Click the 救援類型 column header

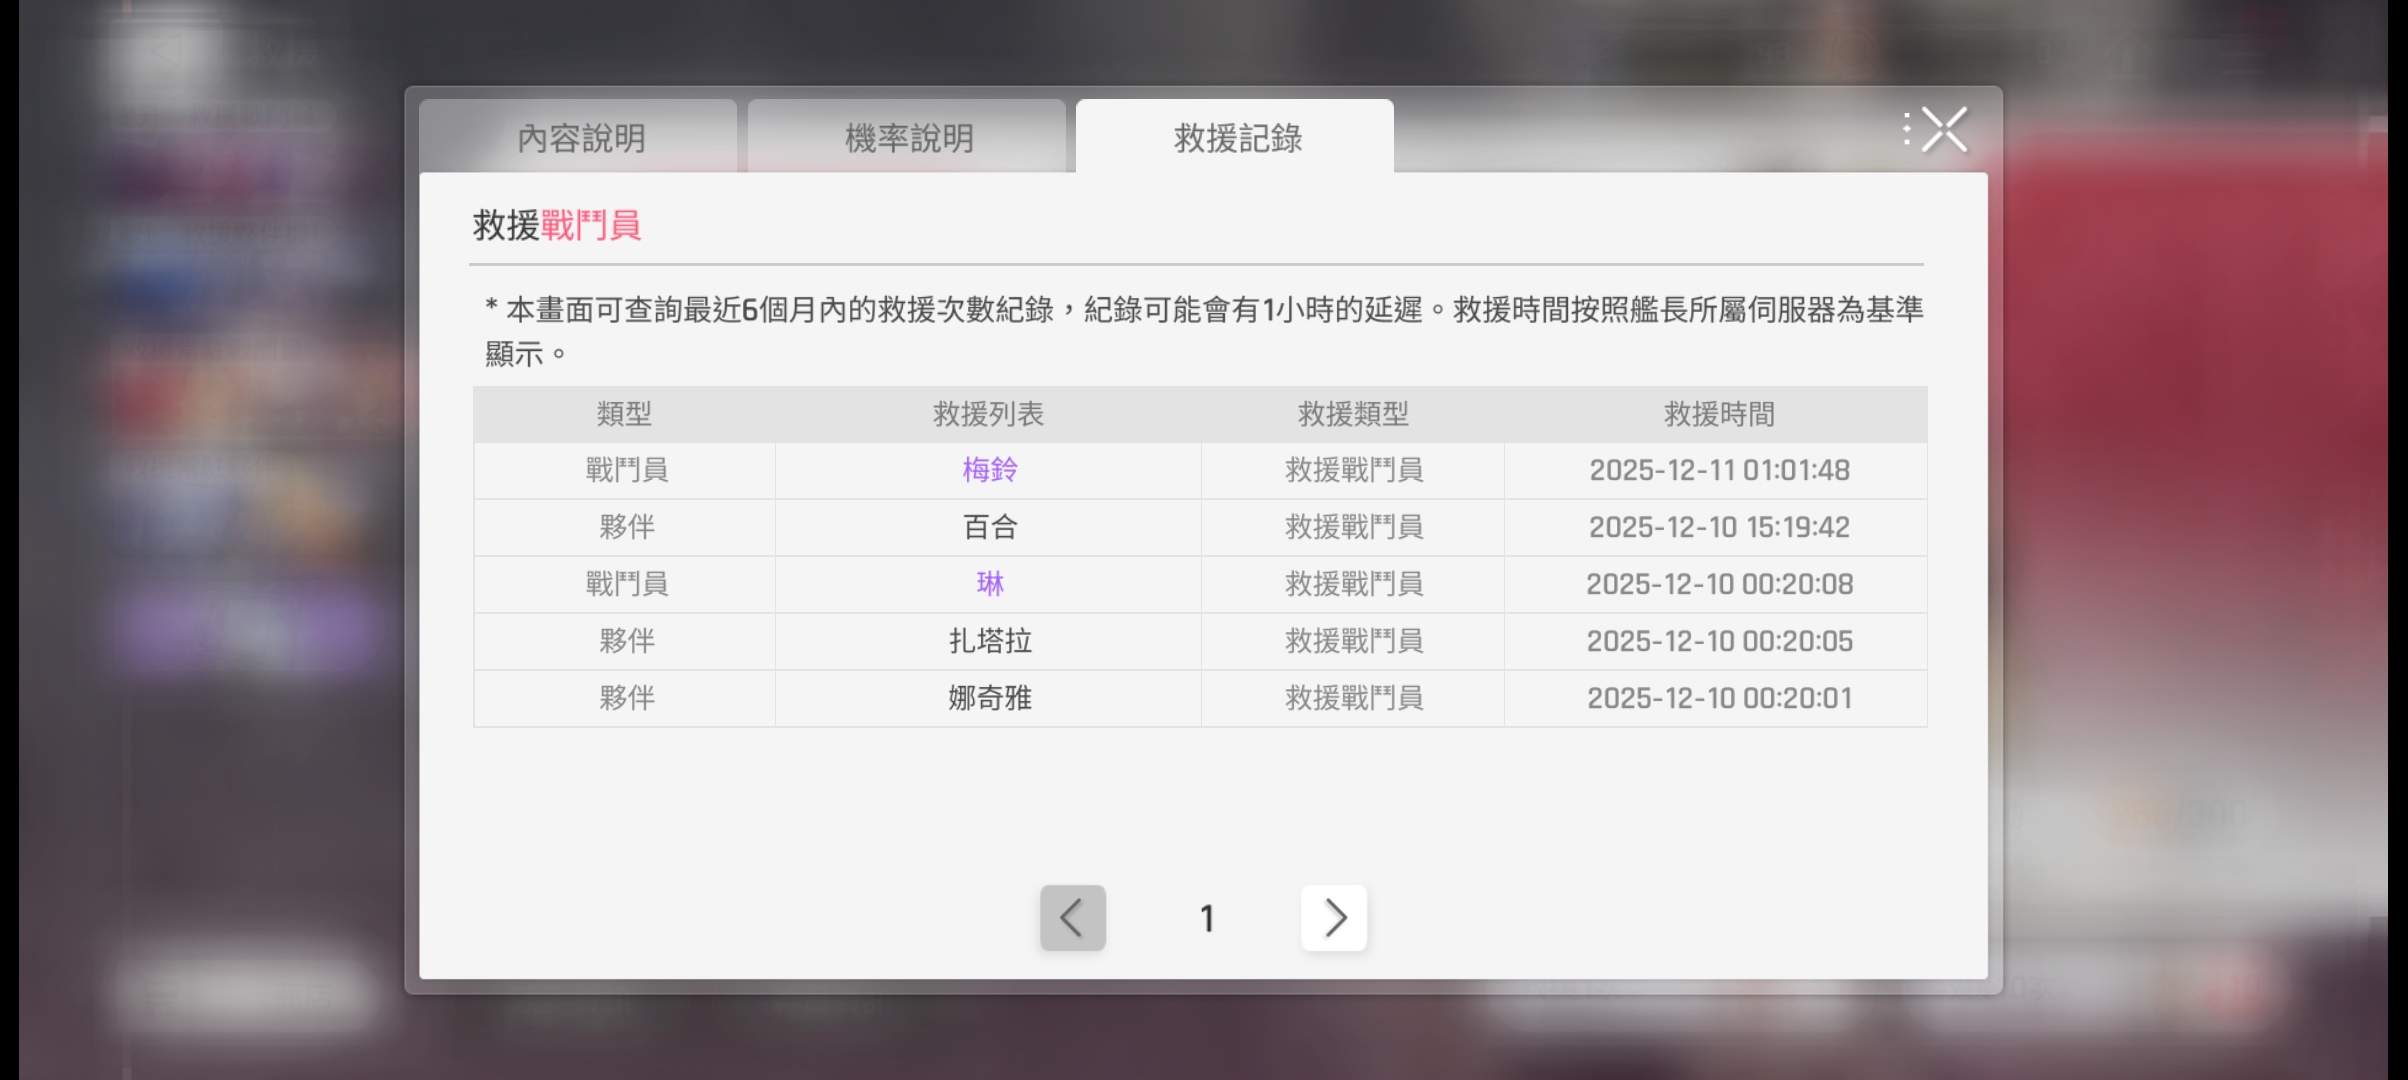(1353, 414)
